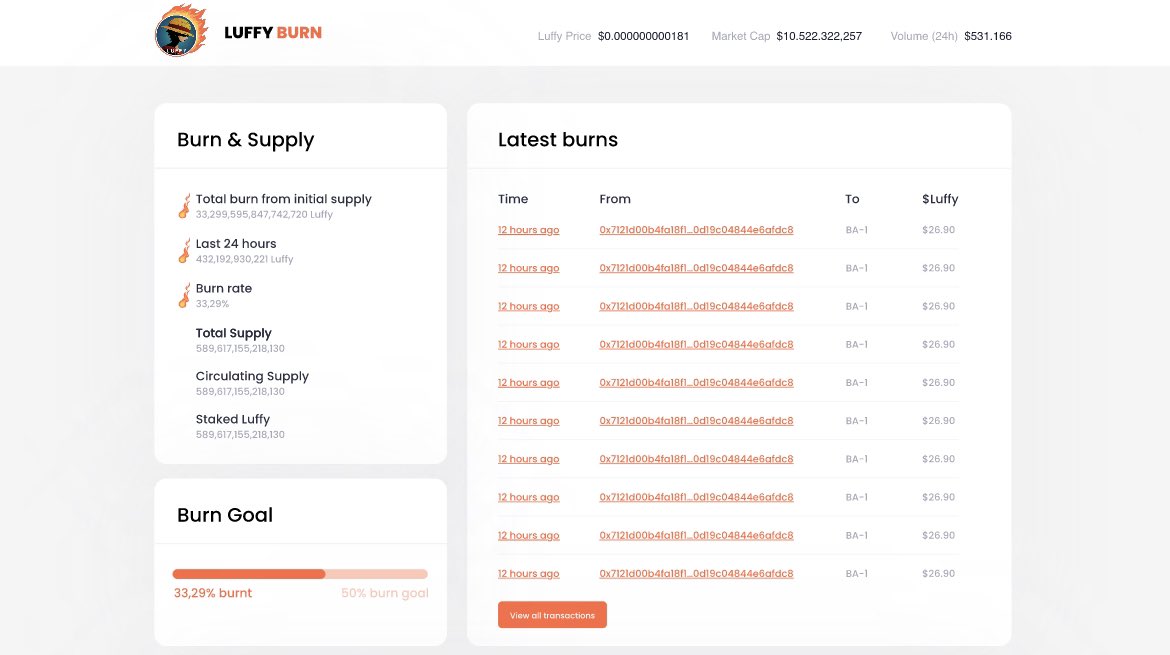
Task: Click the Burn rate label
Action: coord(224,289)
